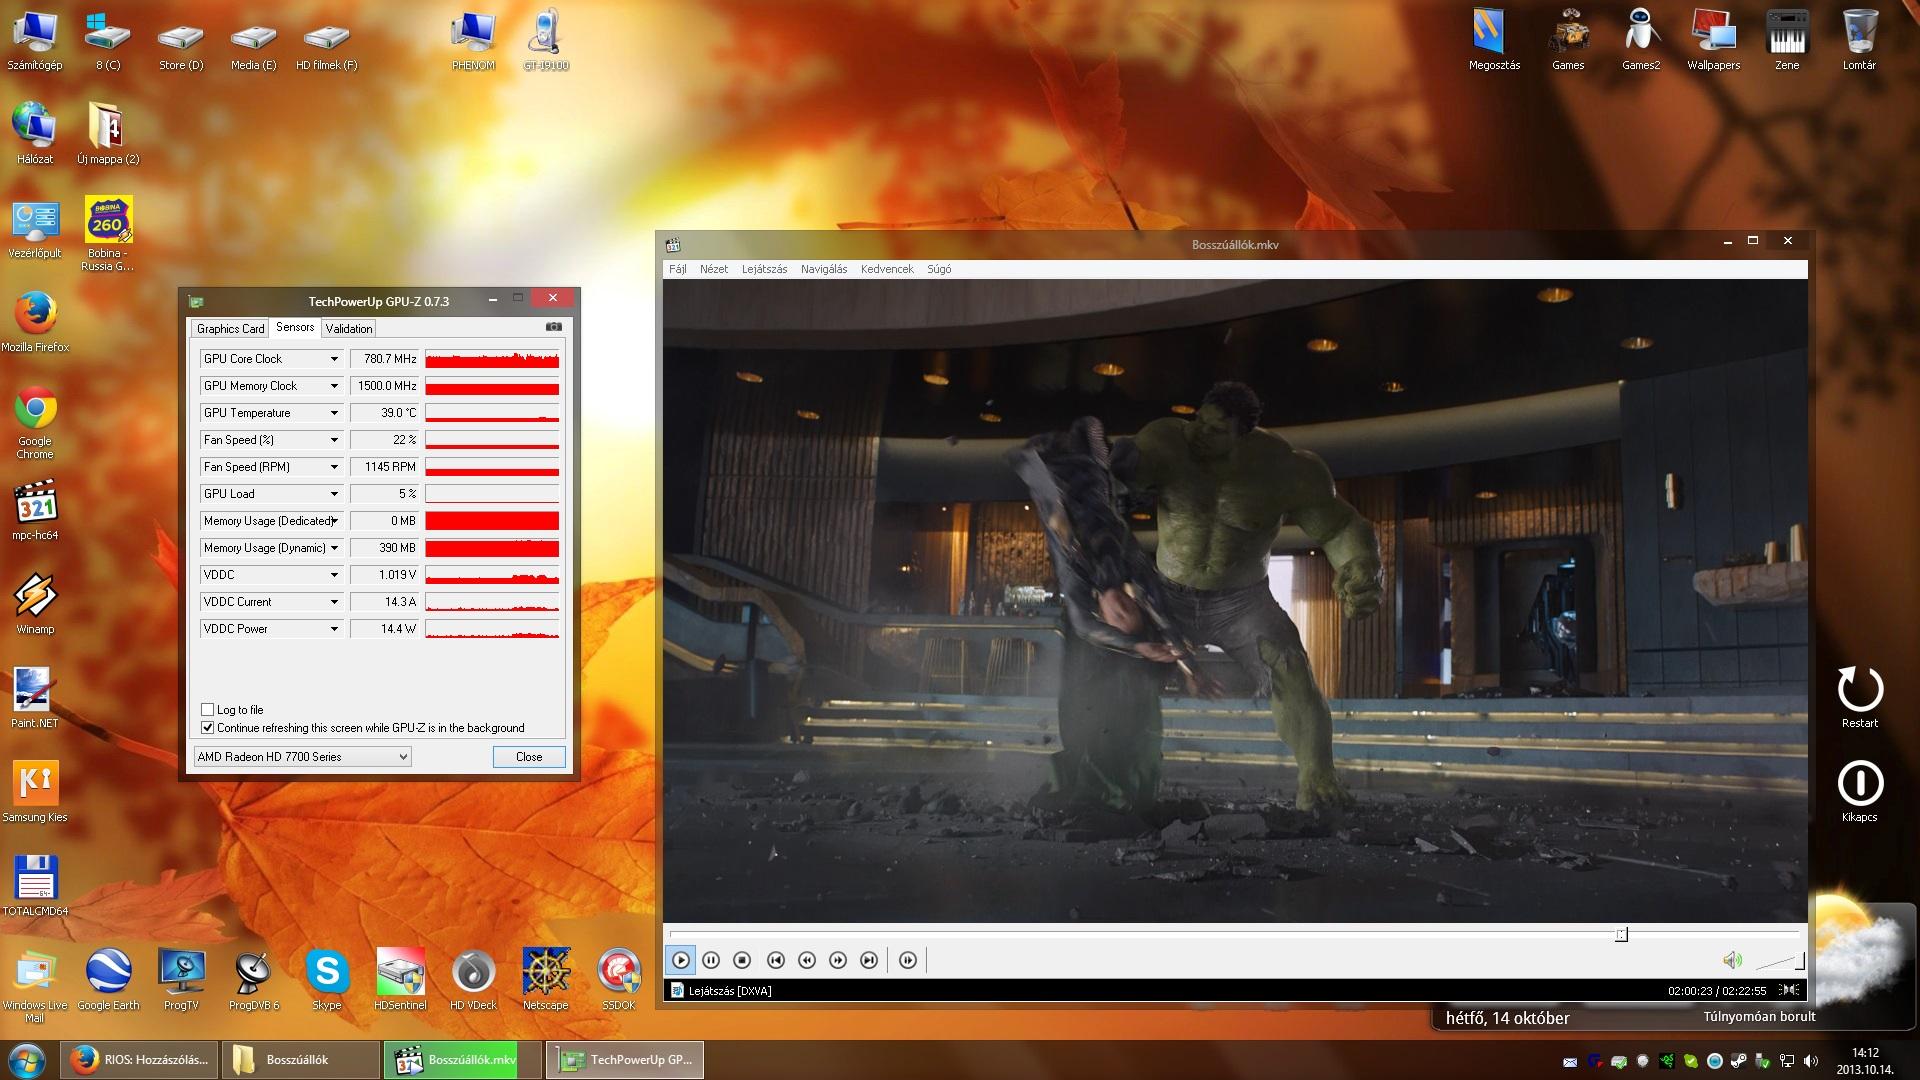Click the Close button in GPU-Z
Image resolution: width=1920 pixels, height=1080 pixels.
(x=529, y=757)
